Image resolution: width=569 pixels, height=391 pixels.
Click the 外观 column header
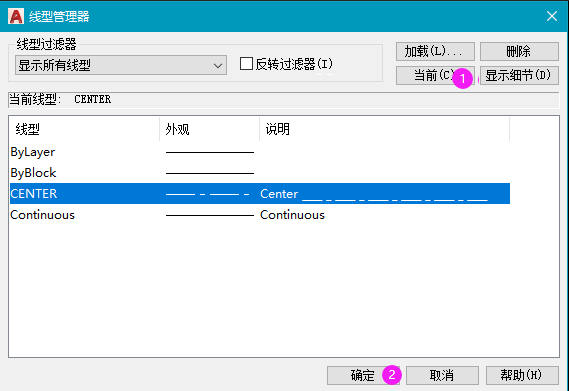[x=209, y=129]
